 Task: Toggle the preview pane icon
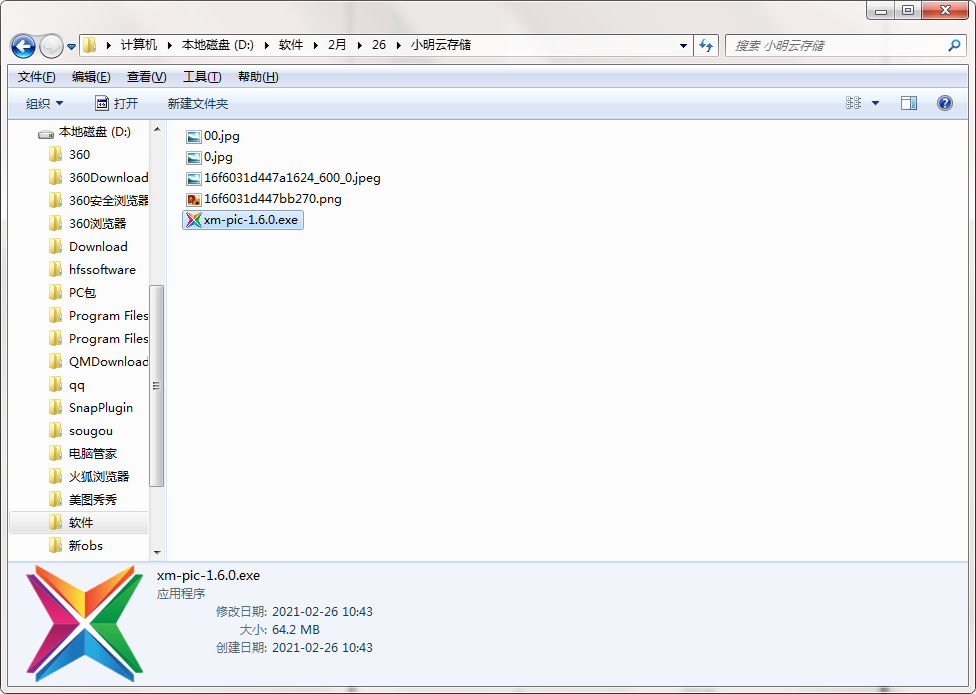[909, 103]
